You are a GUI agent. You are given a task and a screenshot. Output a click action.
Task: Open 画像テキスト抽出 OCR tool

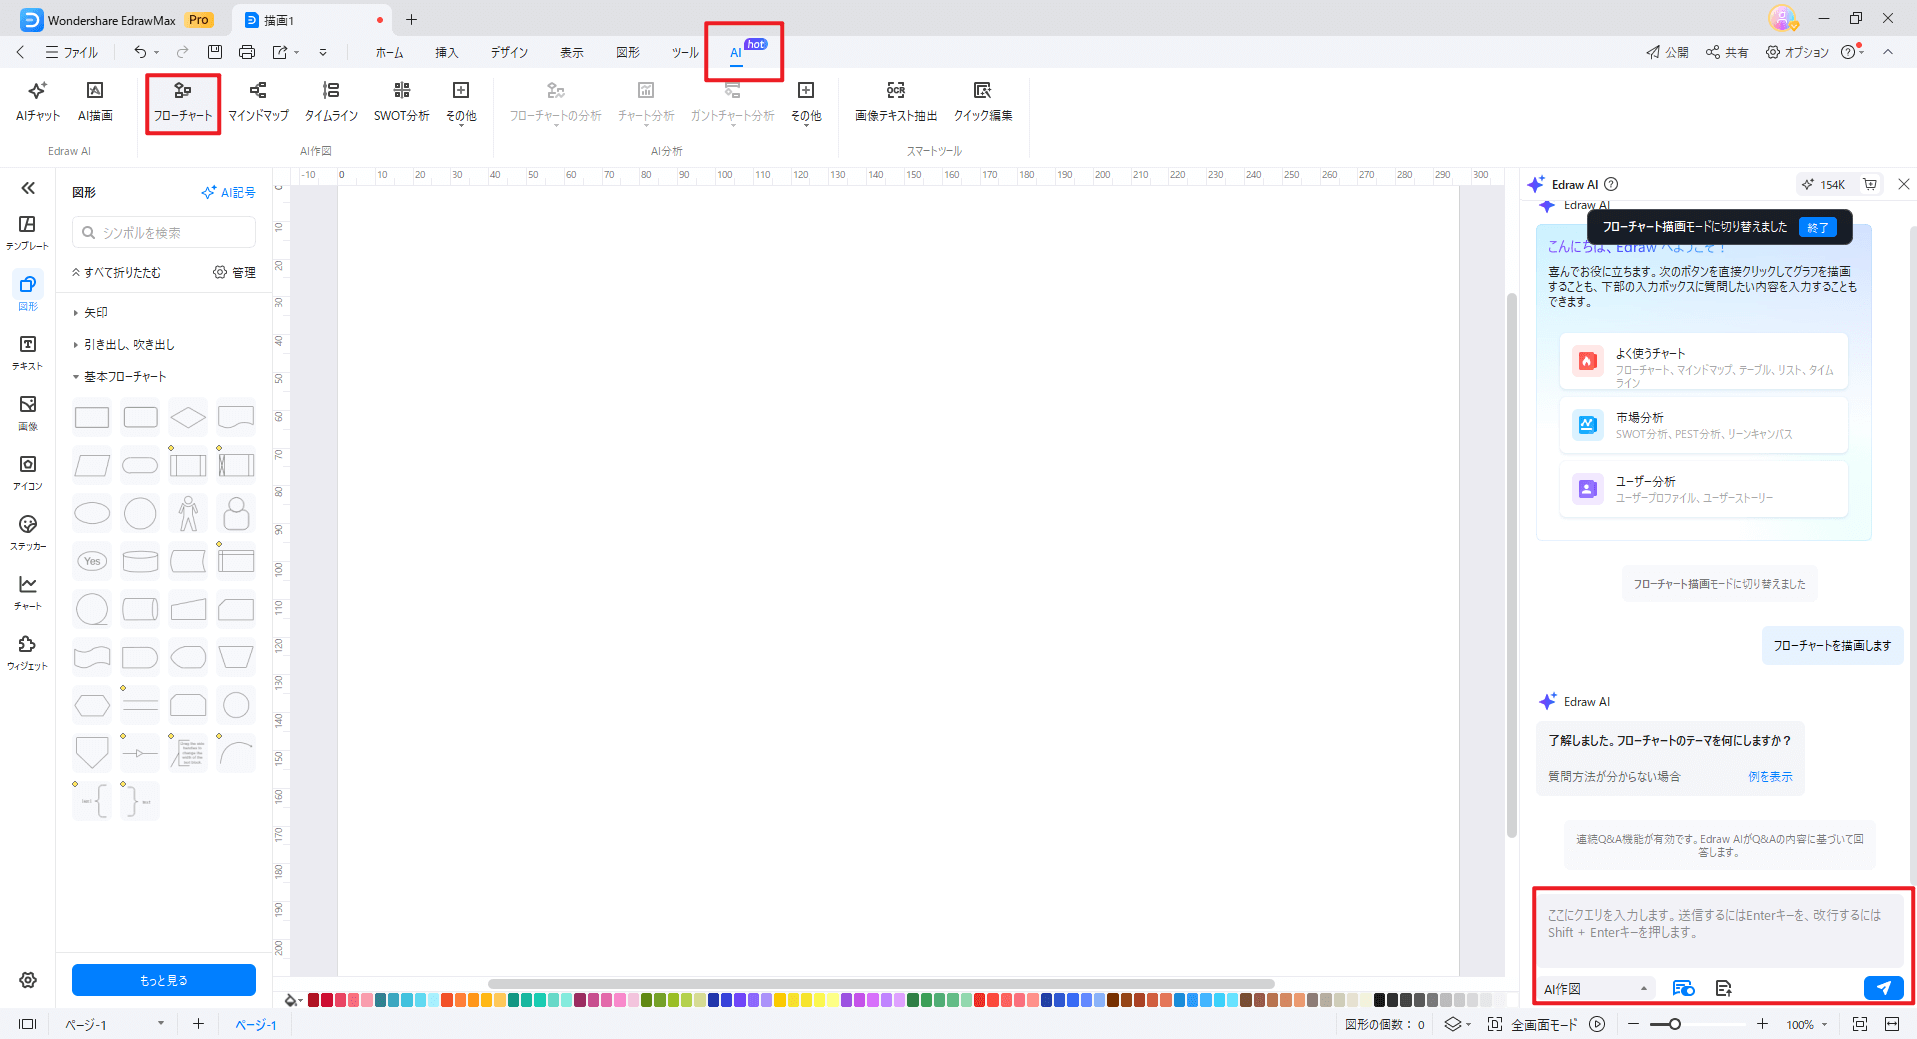[896, 102]
